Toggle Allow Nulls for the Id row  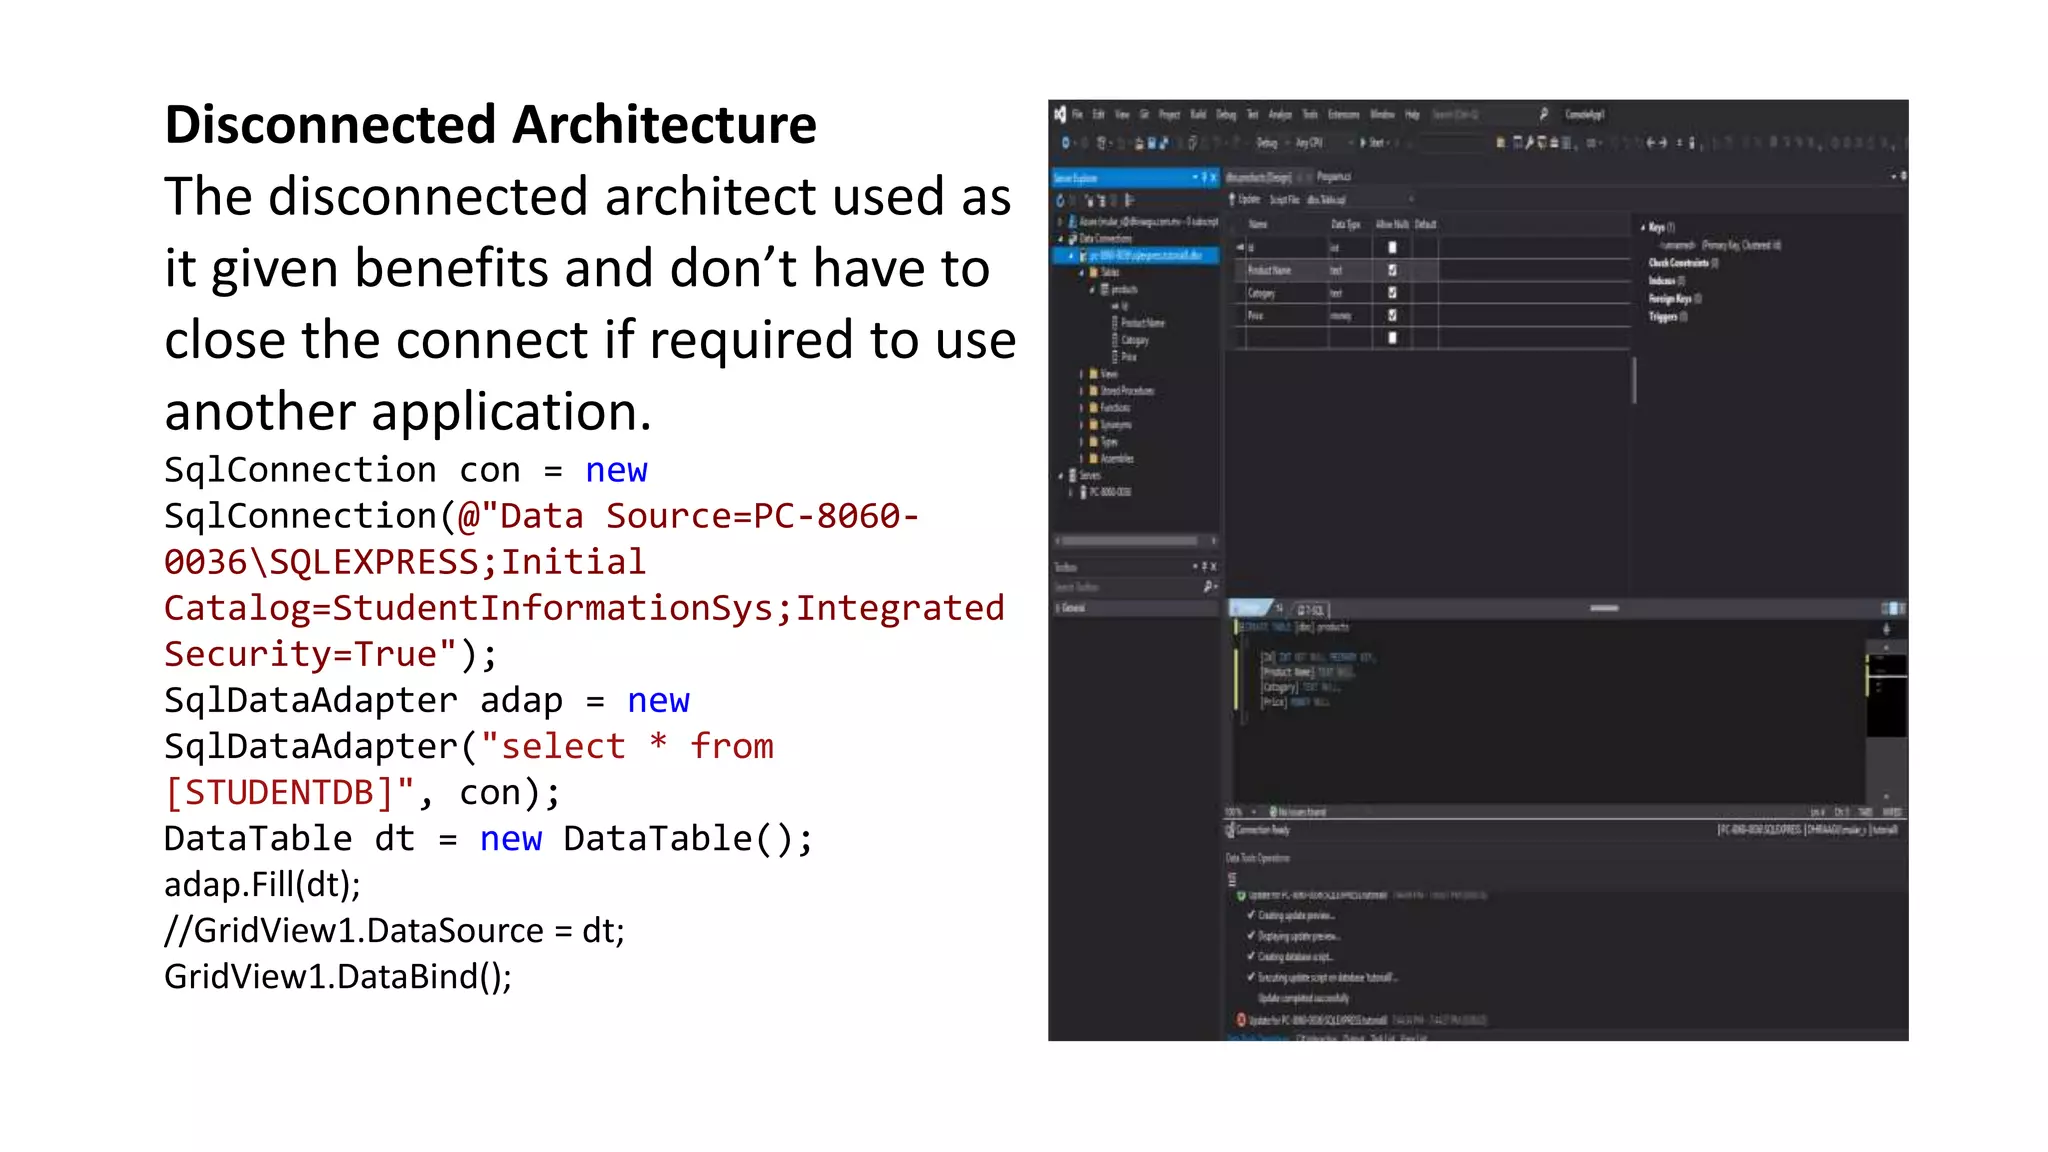[1392, 248]
